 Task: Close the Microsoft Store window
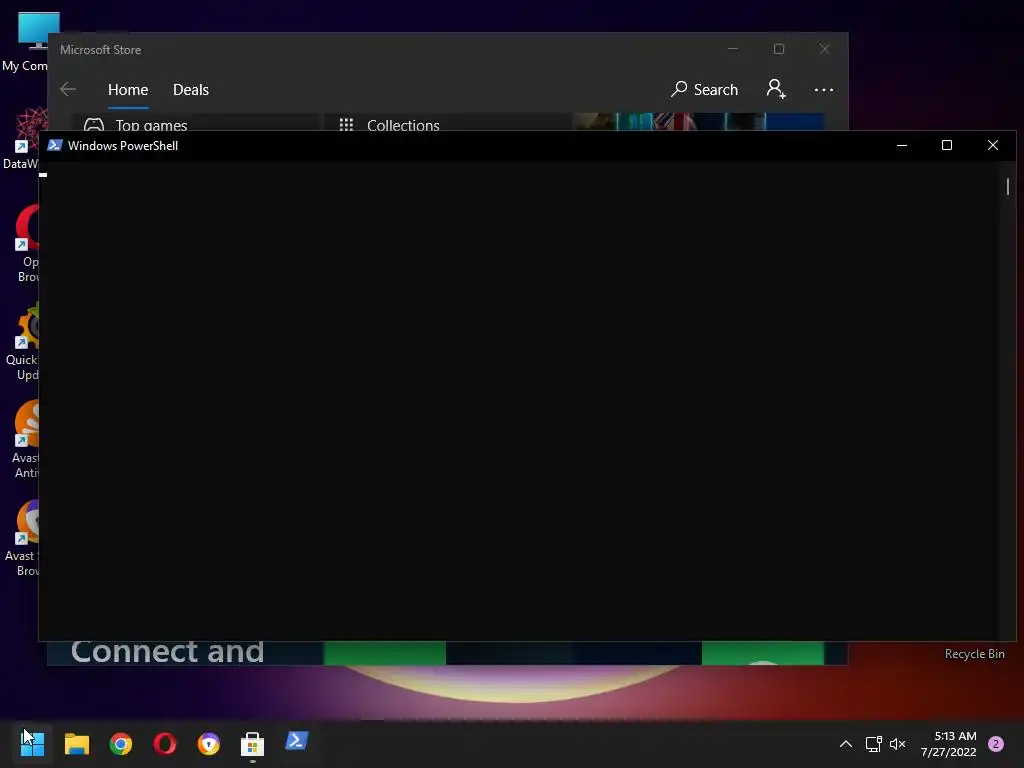click(x=825, y=49)
